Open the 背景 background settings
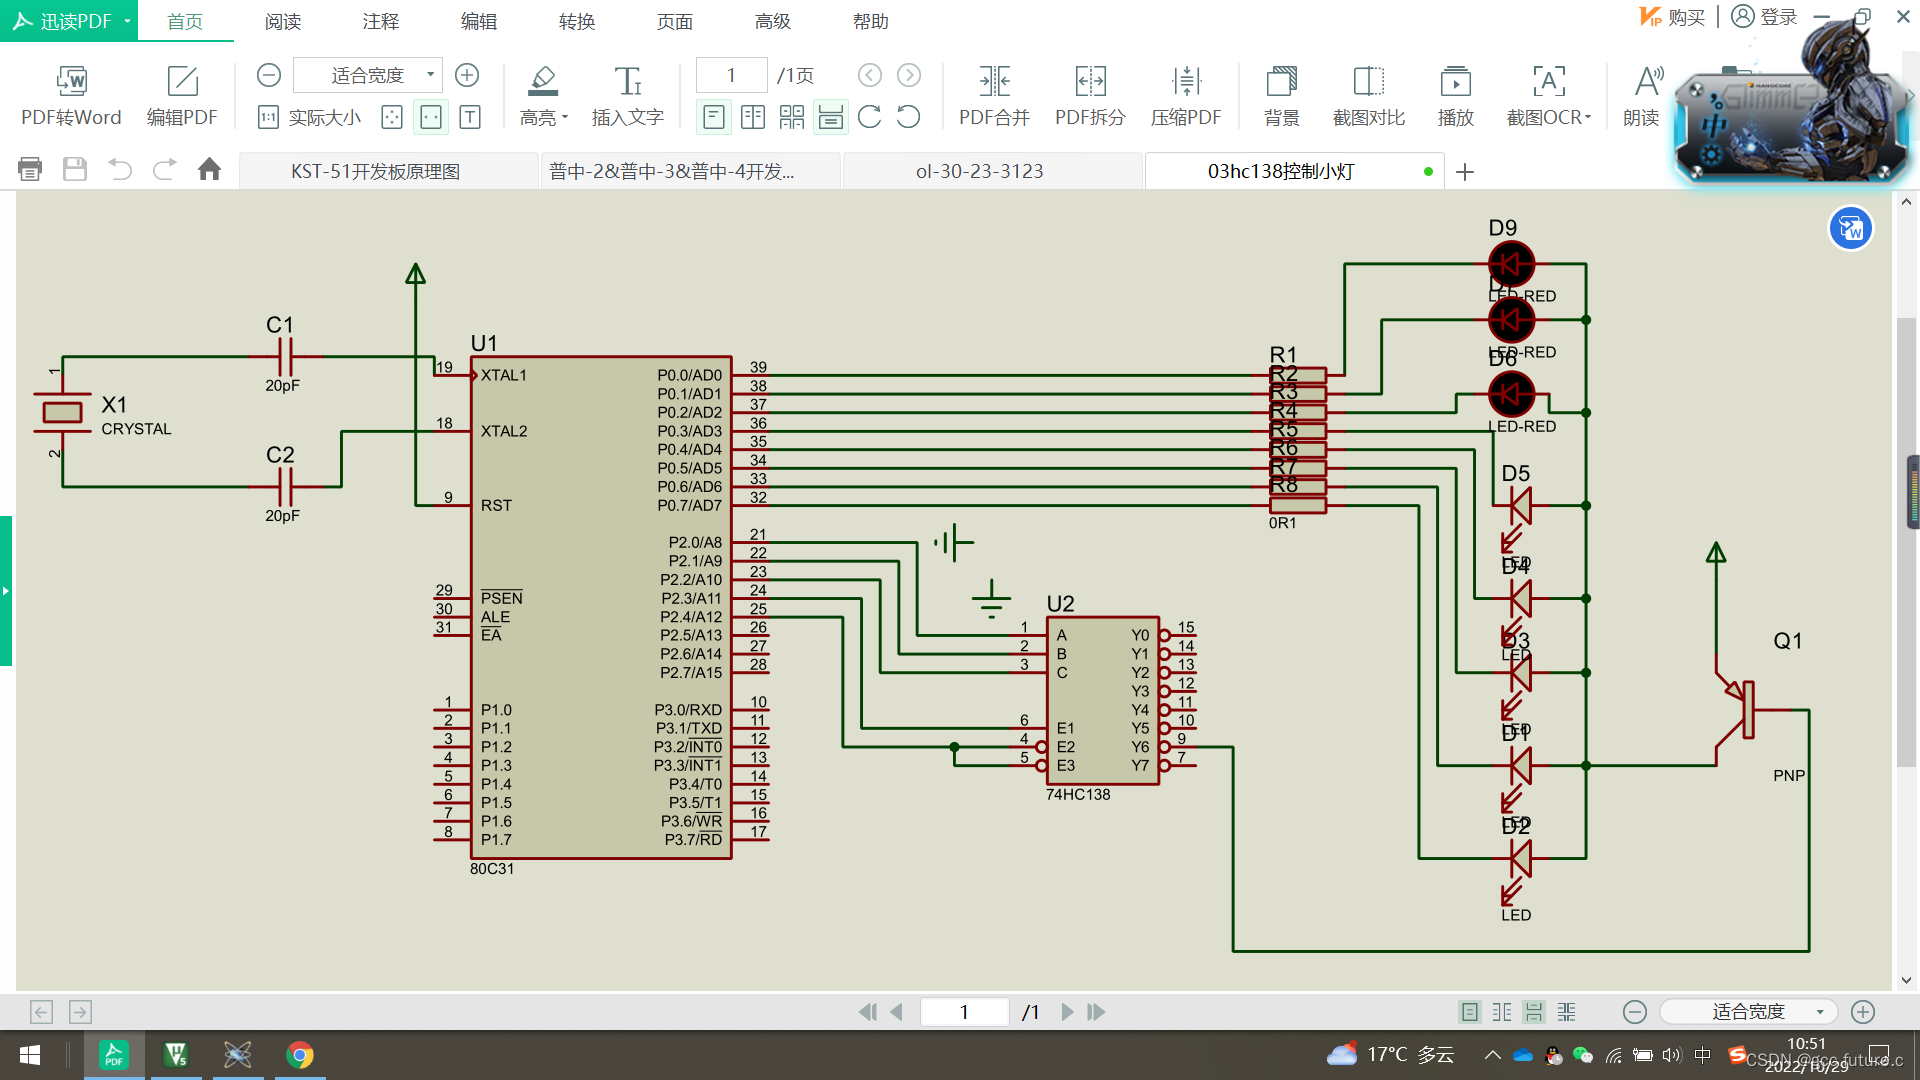Image resolution: width=1920 pixels, height=1080 pixels. (1282, 96)
